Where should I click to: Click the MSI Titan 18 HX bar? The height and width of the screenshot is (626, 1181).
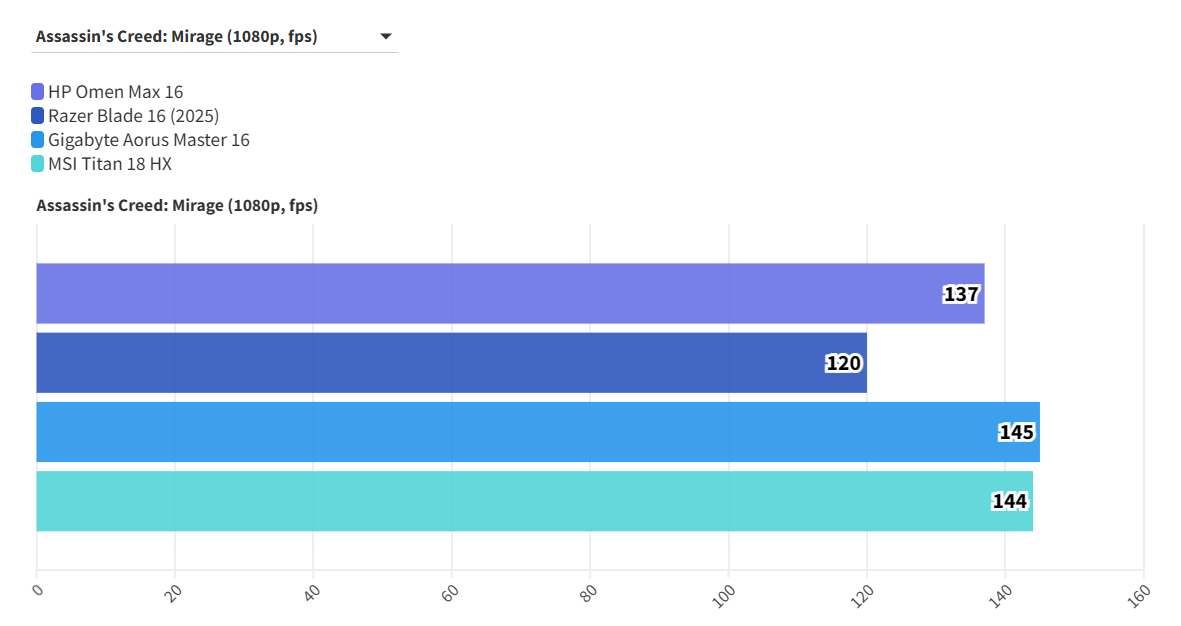[500, 501]
